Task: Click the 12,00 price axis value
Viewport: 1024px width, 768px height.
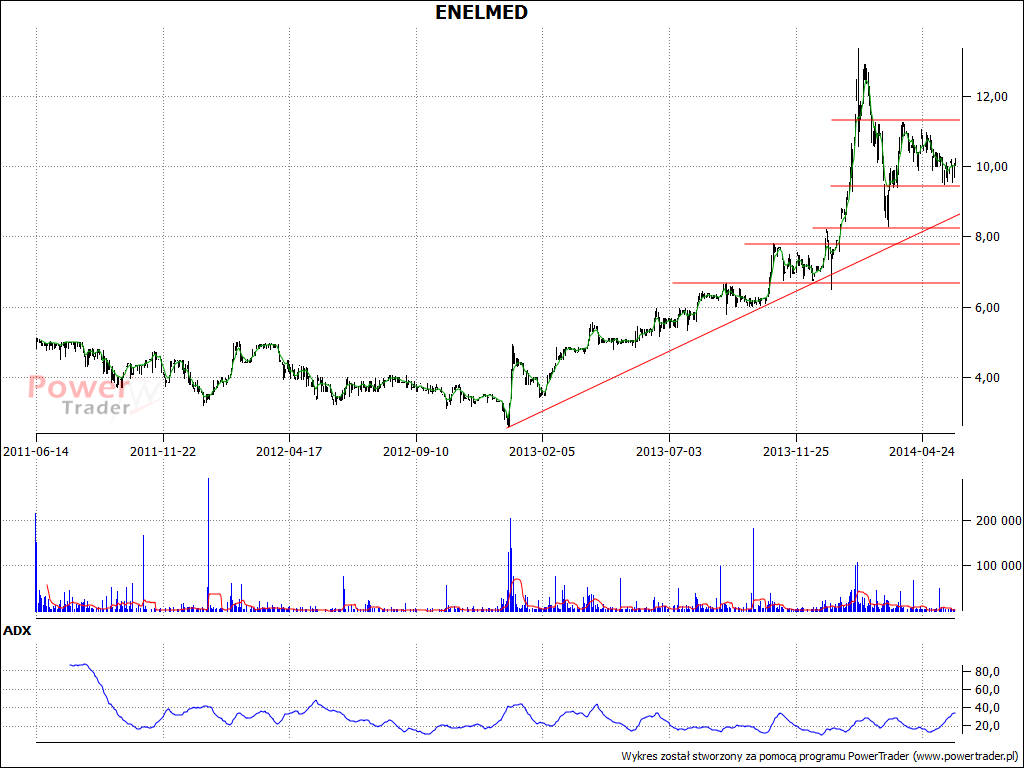Action: point(990,97)
